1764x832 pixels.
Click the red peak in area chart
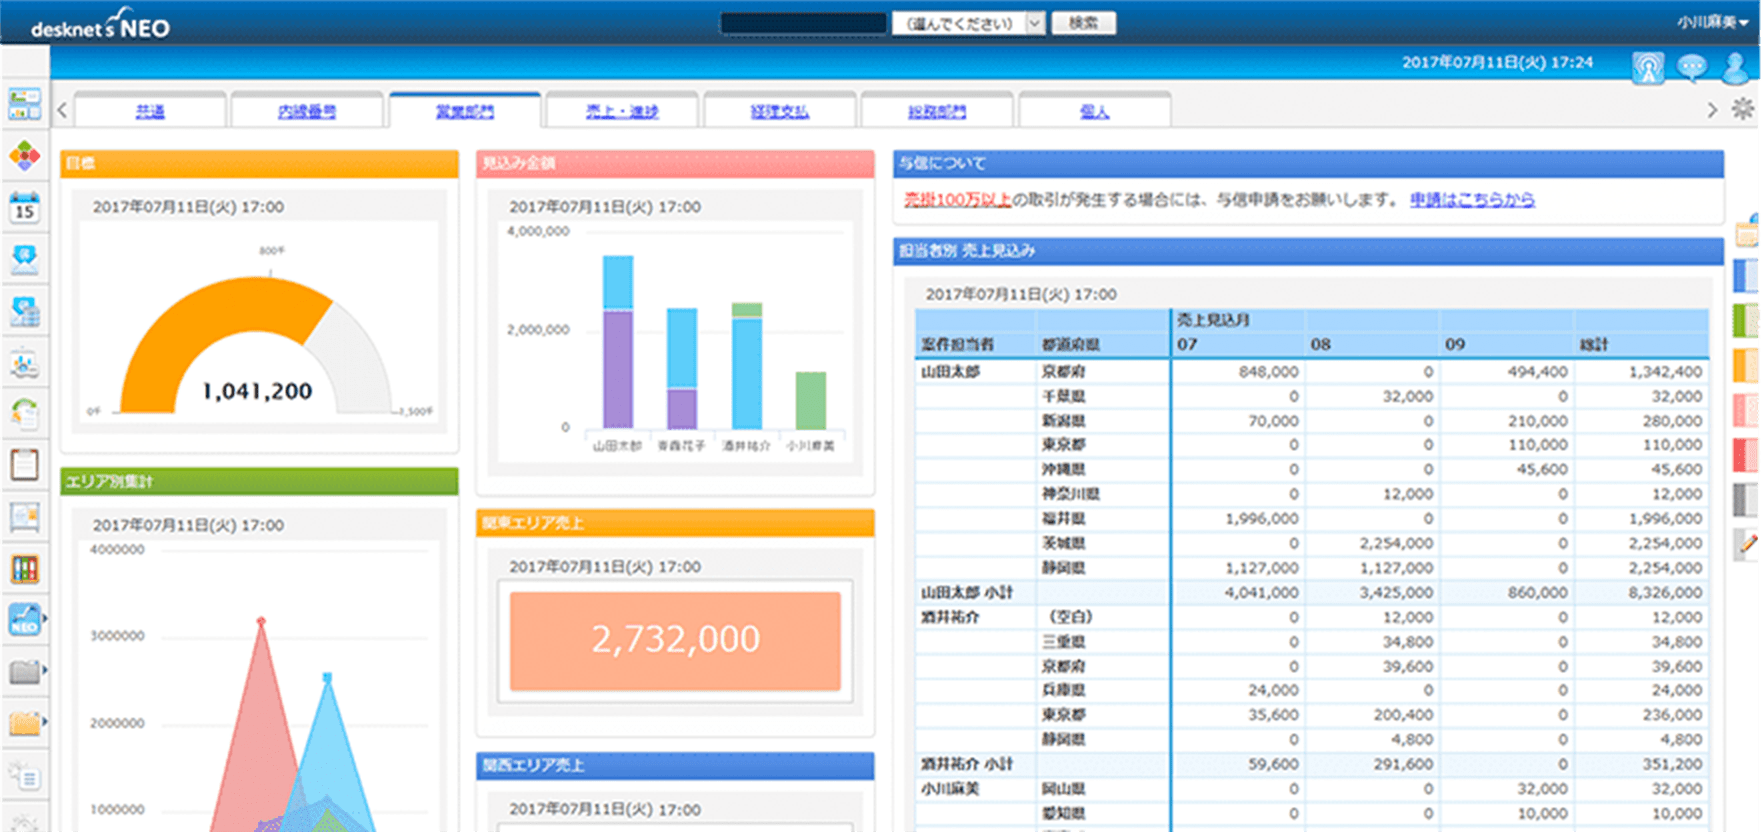coord(261,623)
